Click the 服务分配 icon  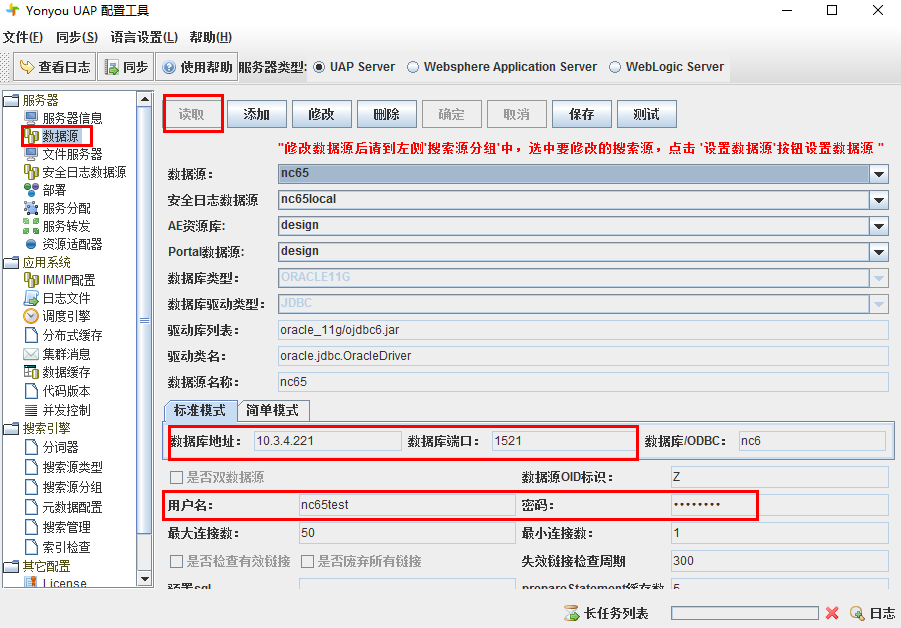31,208
